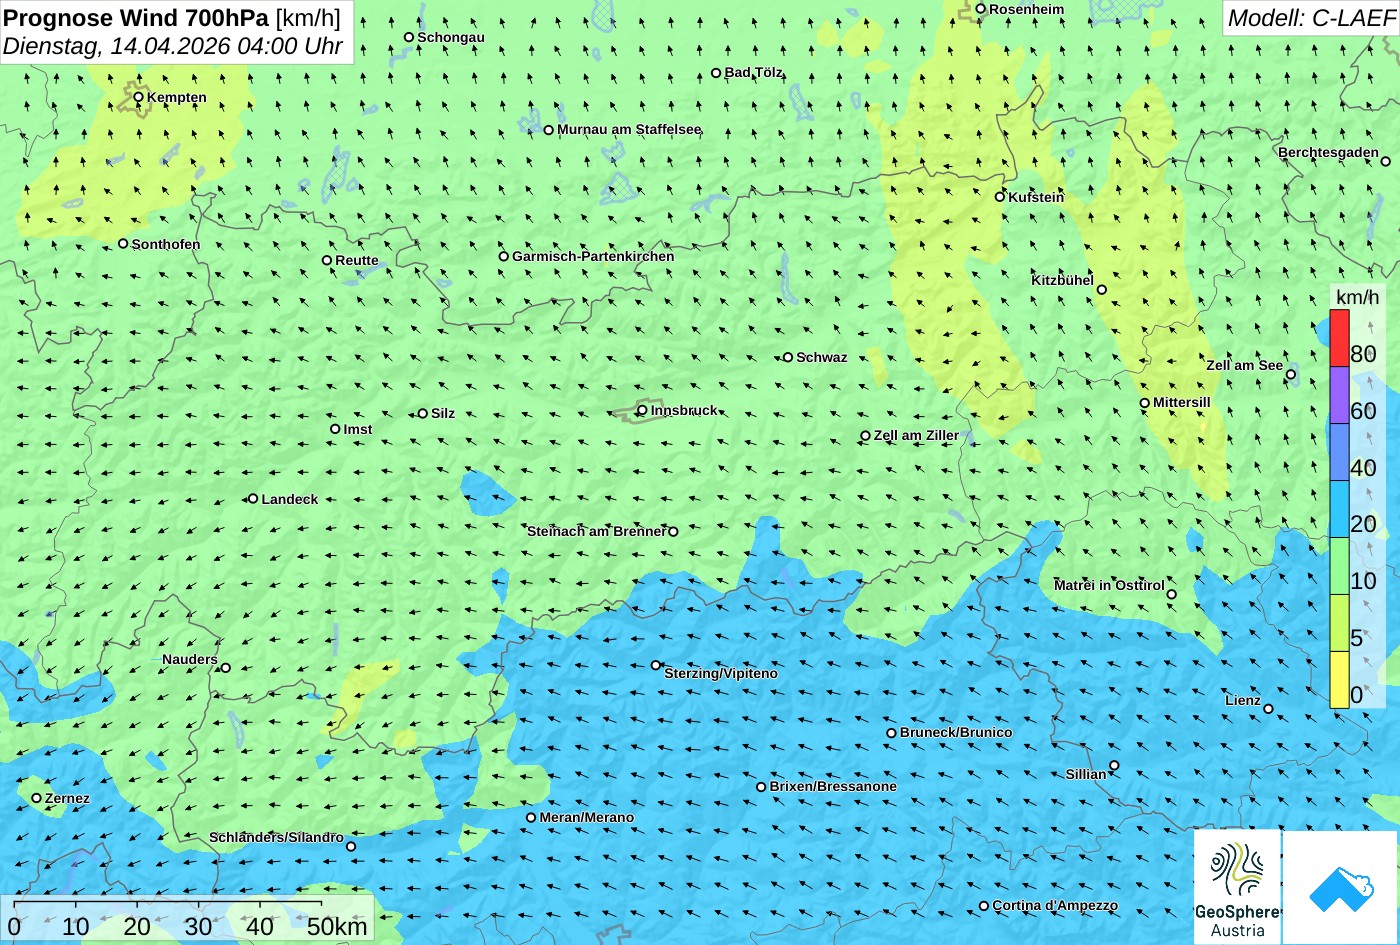Click the 'Schlanders/Silandro' label
Image resolution: width=1400 pixels, height=945 pixels.
pyautogui.click(x=276, y=837)
